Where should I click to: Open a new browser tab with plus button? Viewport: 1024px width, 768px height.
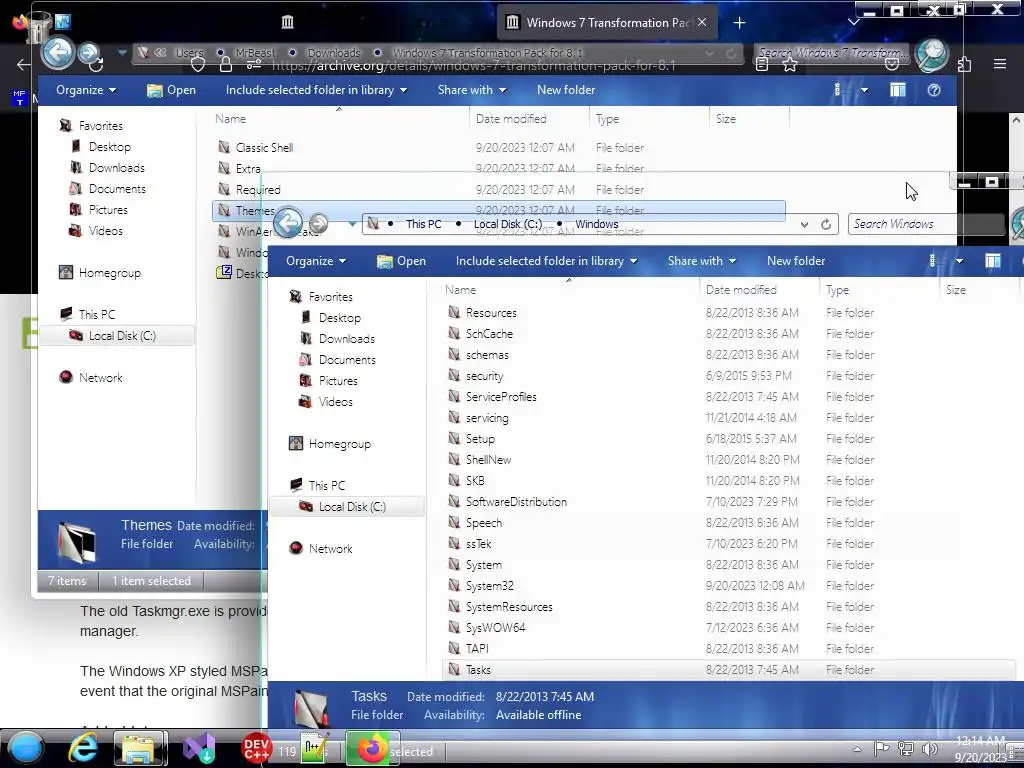[x=739, y=23]
